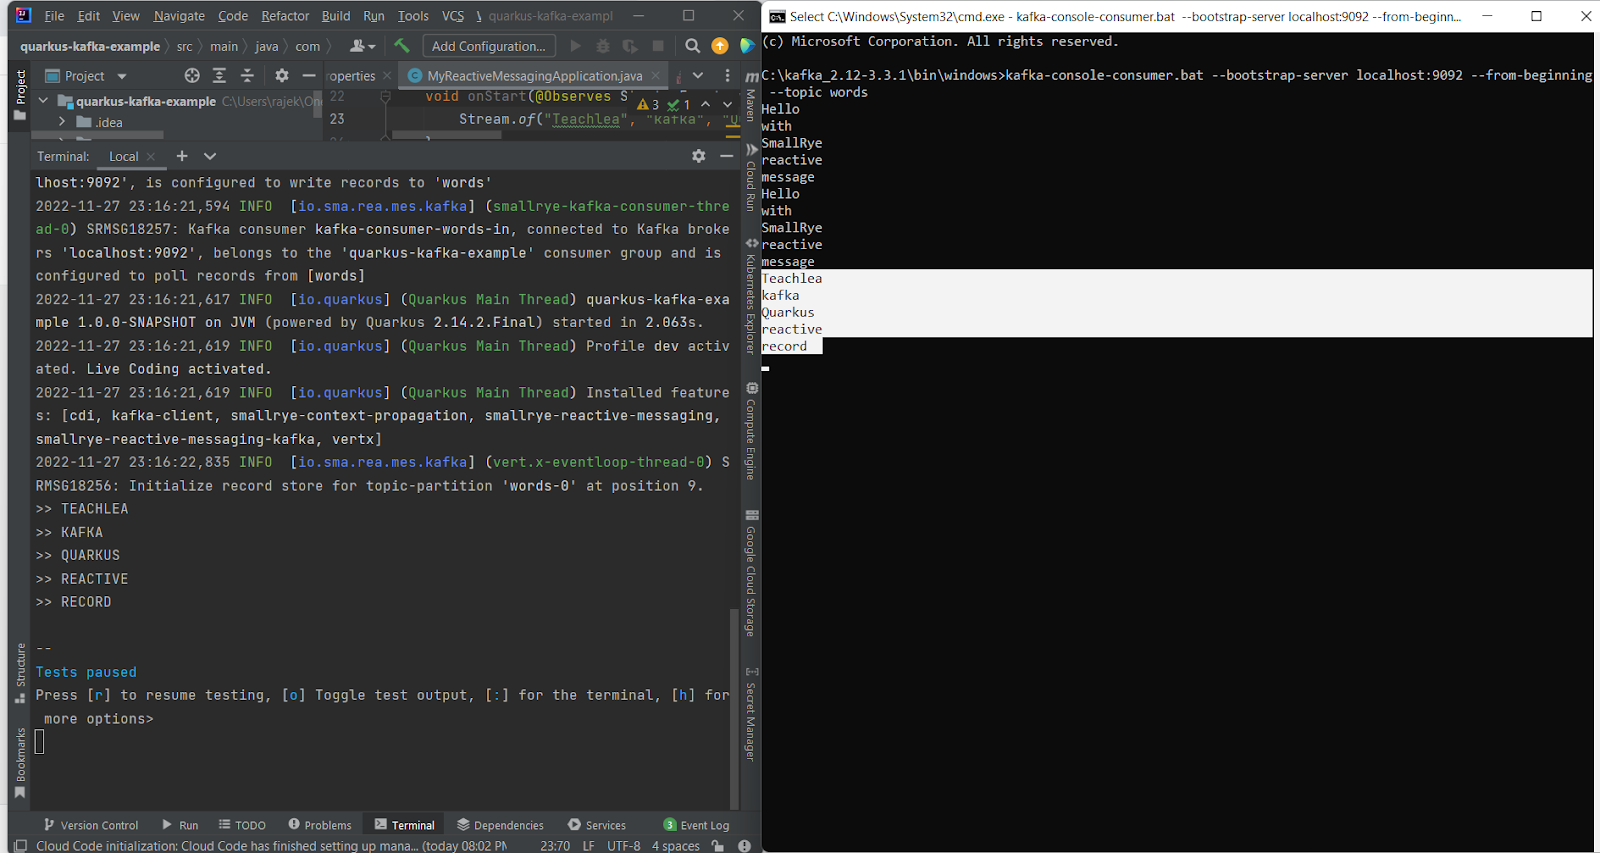Open the Cloud Run side tool window
The height and width of the screenshot is (853, 1600).
(751, 177)
